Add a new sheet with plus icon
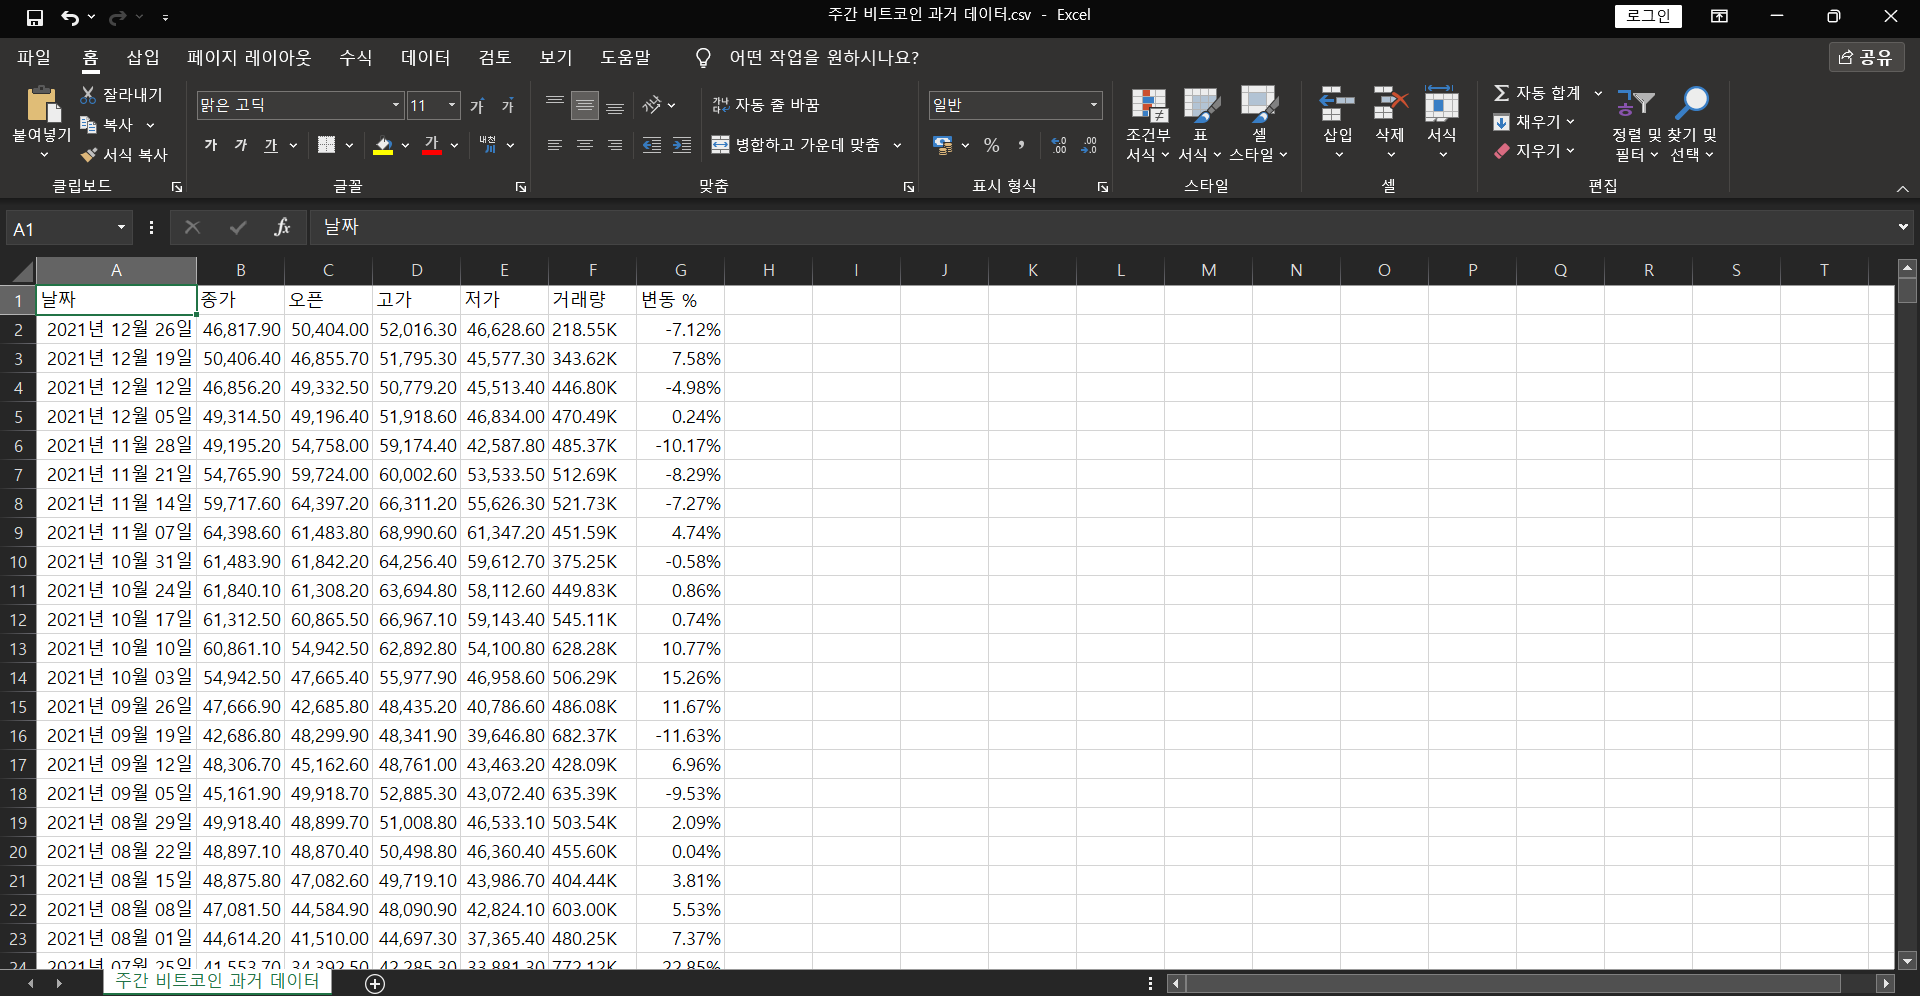1920x996 pixels. click(375, 984)
